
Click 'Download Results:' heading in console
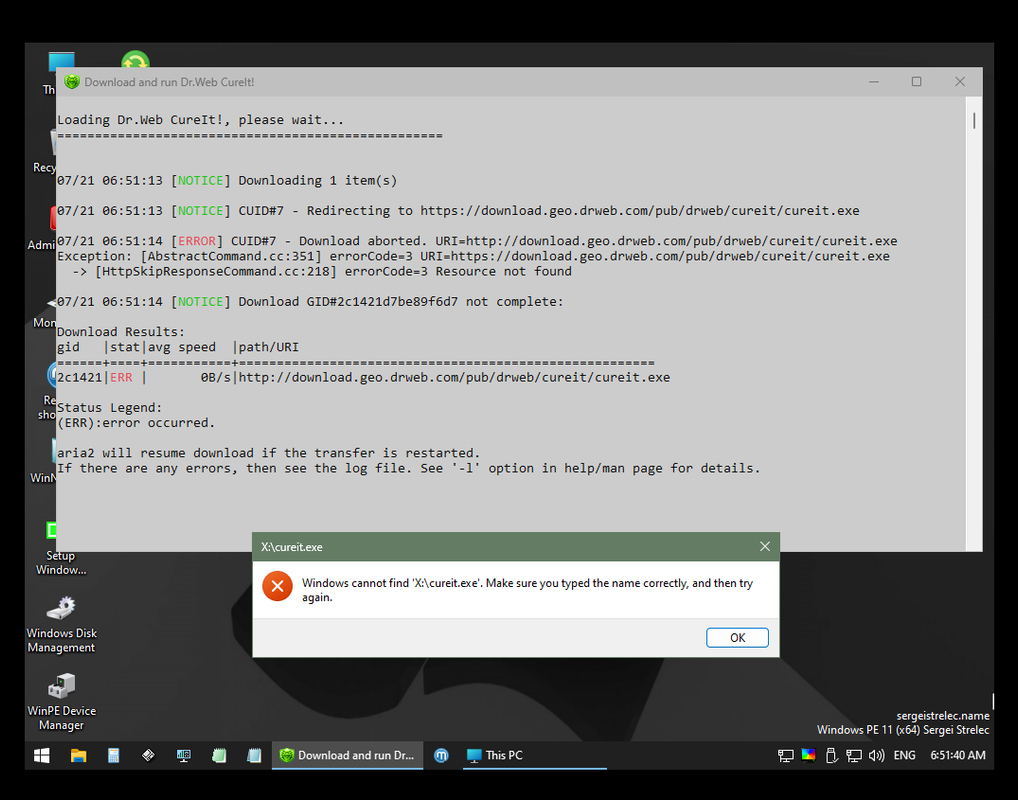(121, 332)
